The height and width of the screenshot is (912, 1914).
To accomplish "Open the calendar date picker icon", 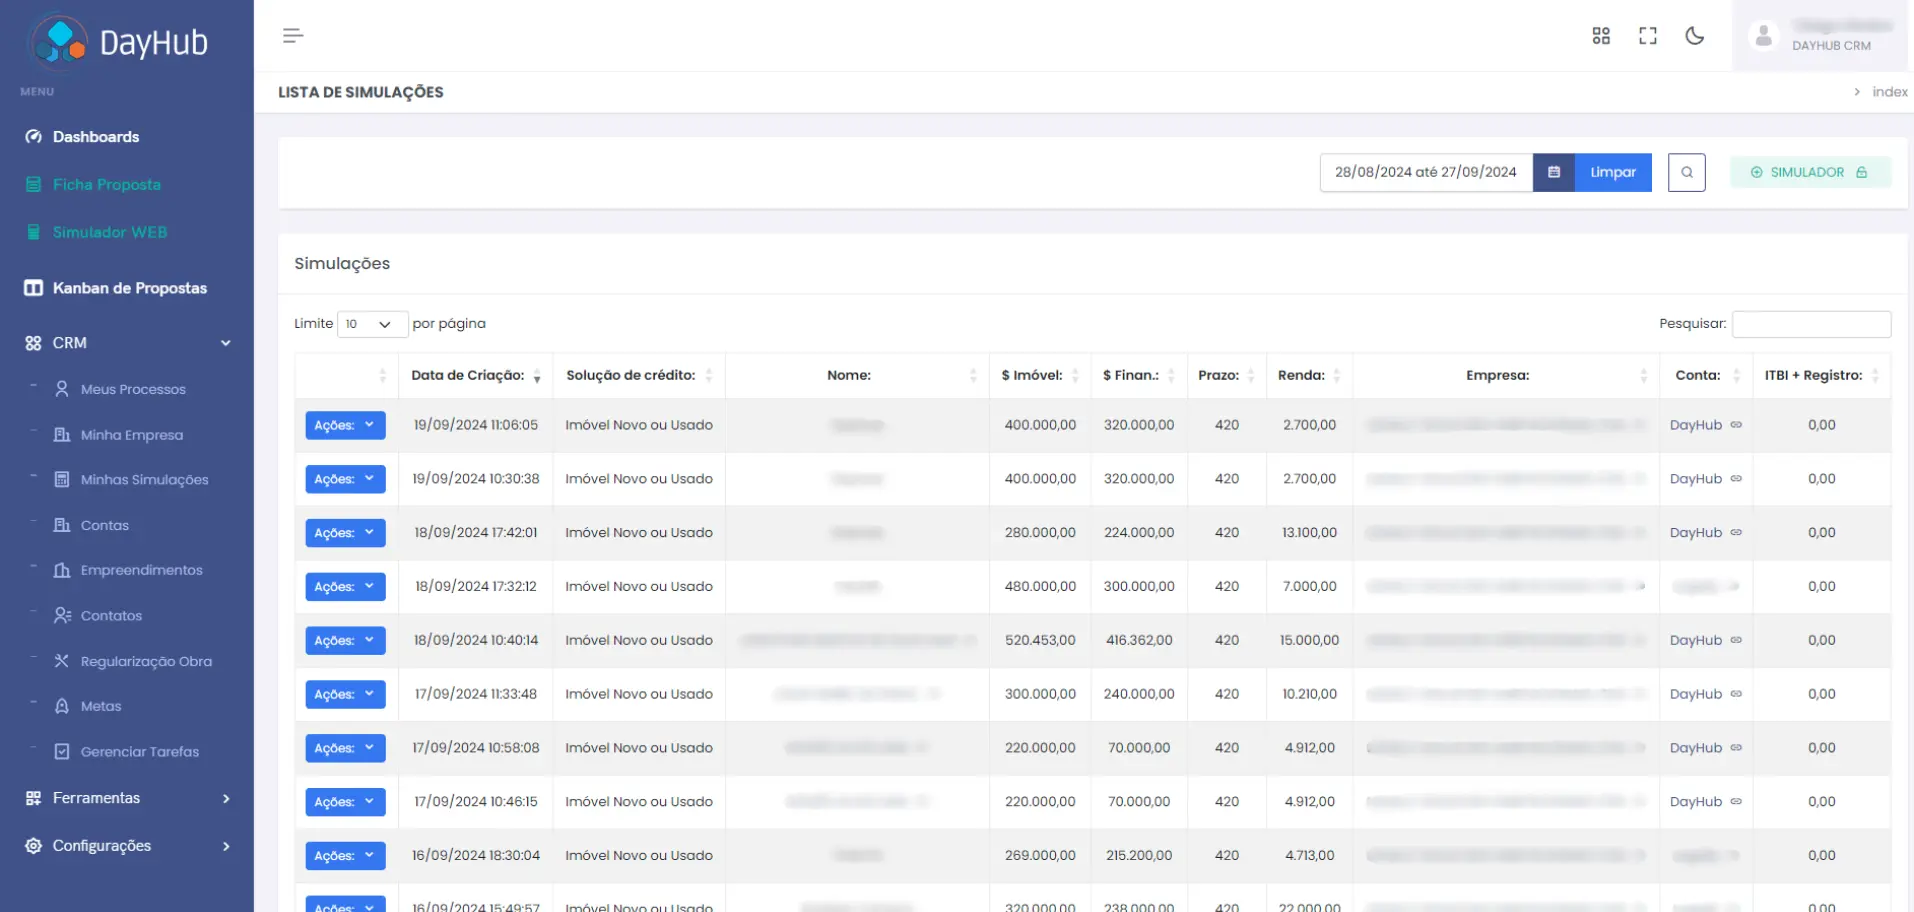I will 1554,172.
